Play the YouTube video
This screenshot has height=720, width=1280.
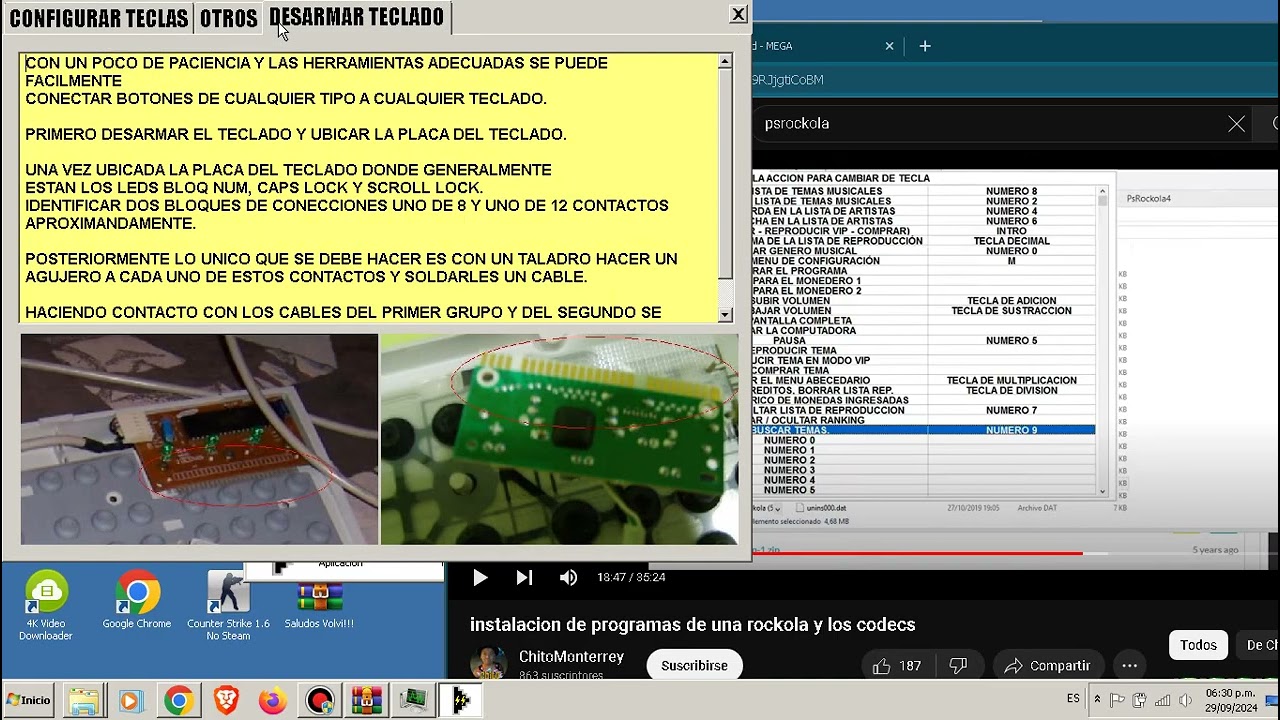[x=479, y=577]
